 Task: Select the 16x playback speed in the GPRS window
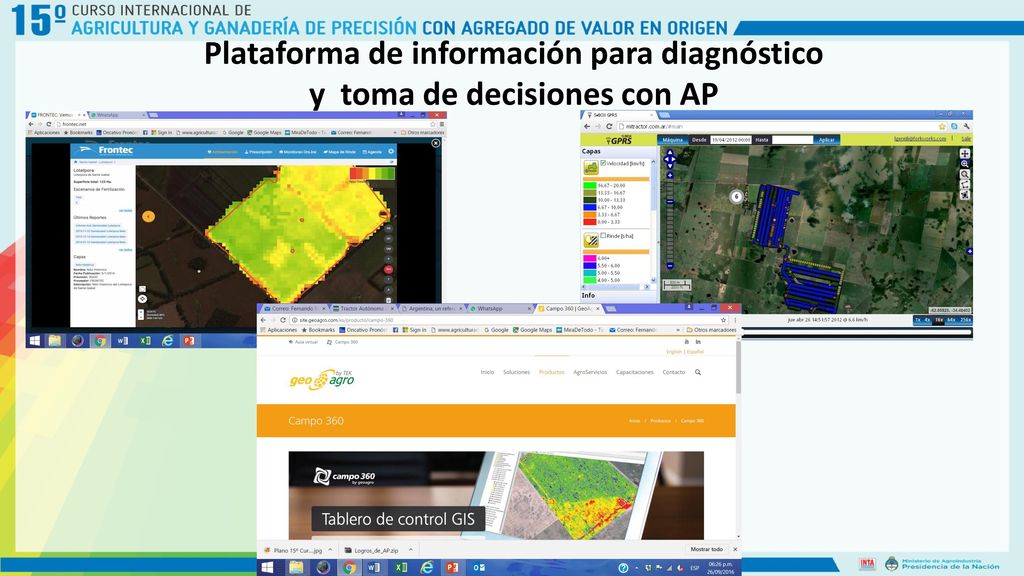pyautogui.click(x=939, y=320)
